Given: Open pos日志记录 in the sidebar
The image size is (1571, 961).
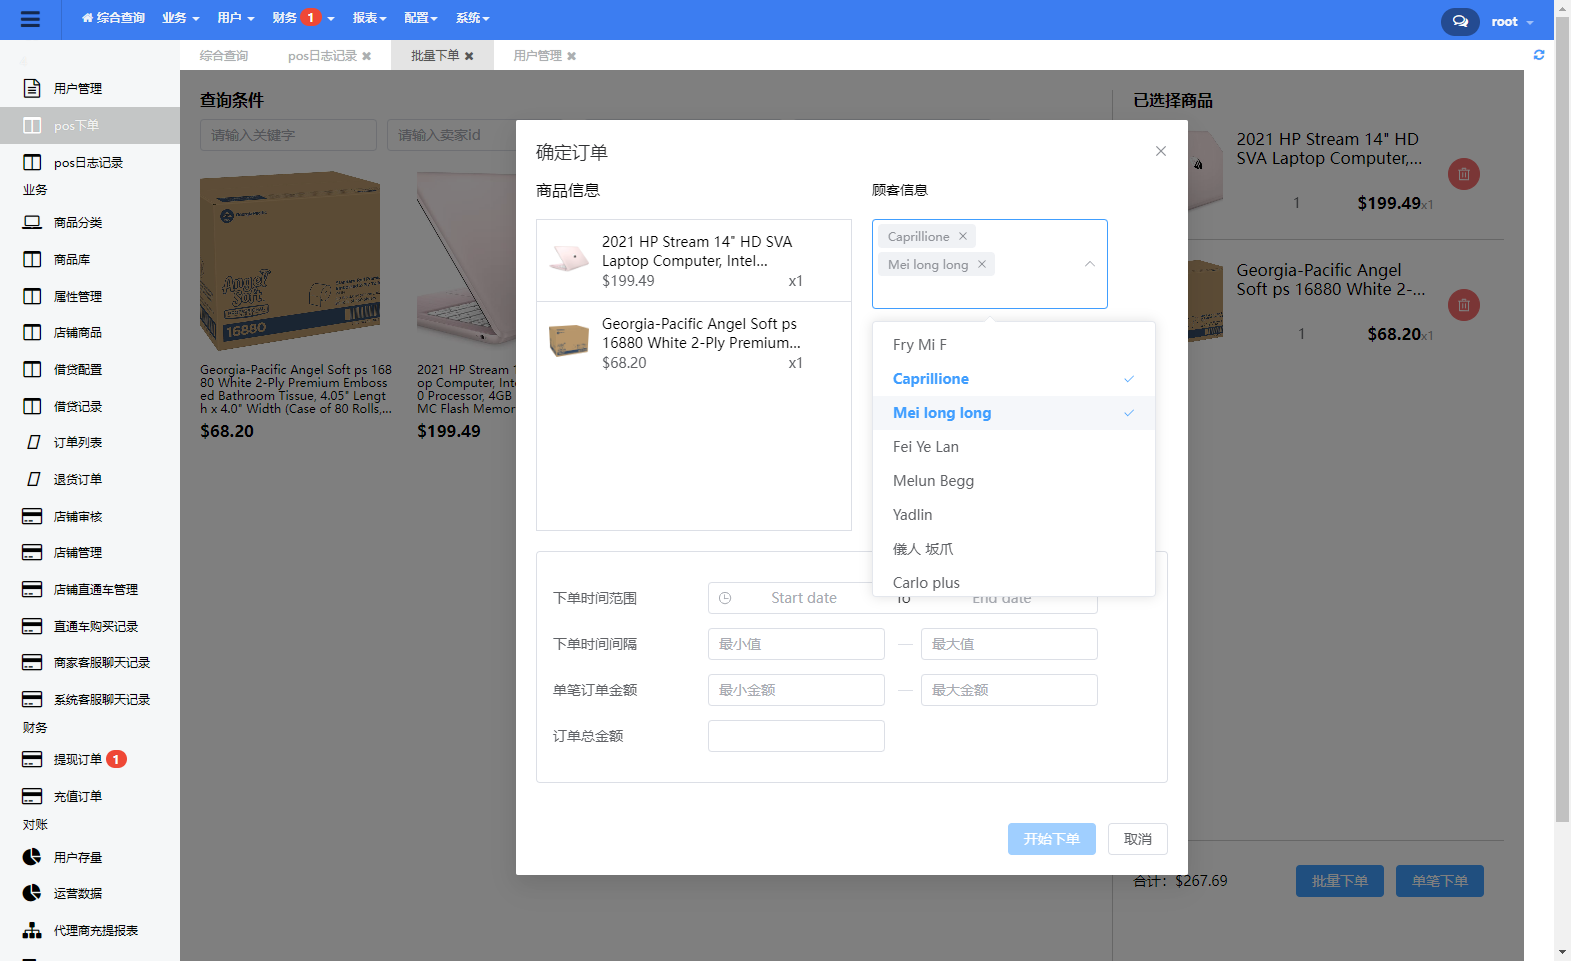Looking at the screenshot, I should pyautogui.click(x=90, y=162).
